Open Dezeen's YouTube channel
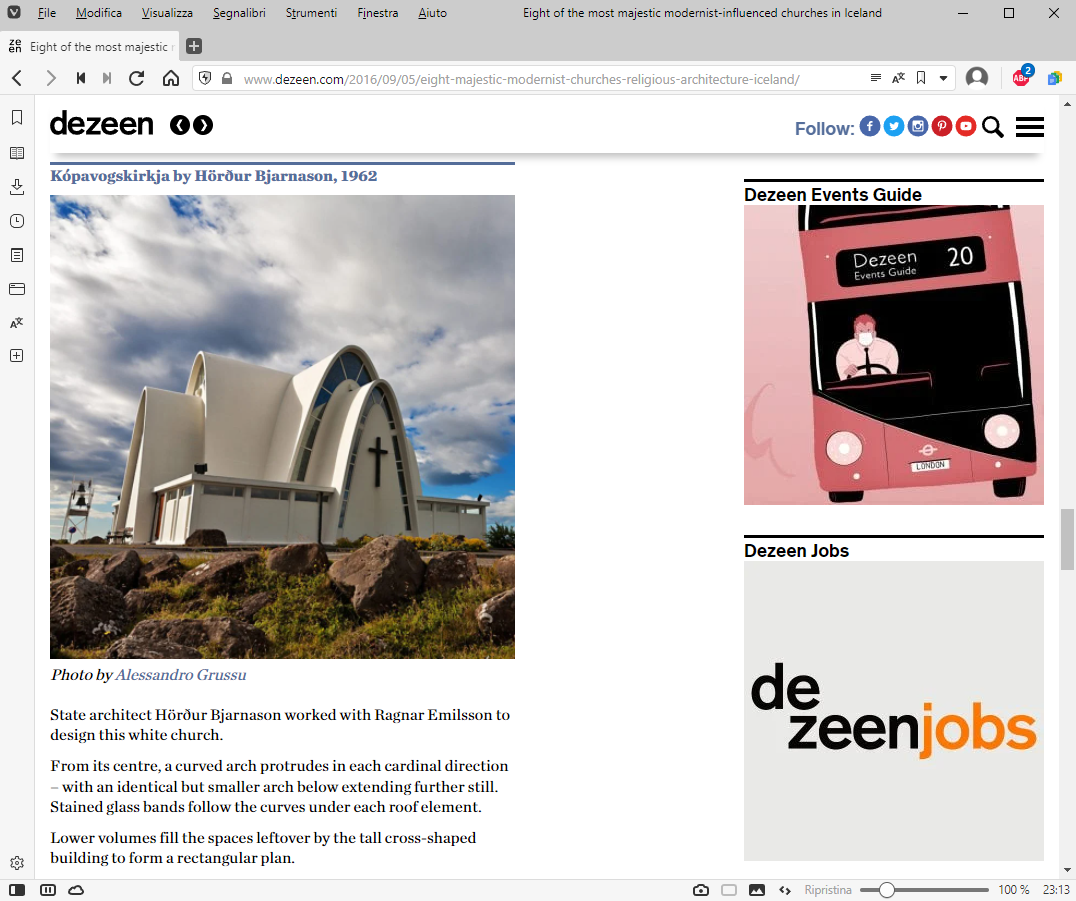1076x901 pixels. pos(966,126)
